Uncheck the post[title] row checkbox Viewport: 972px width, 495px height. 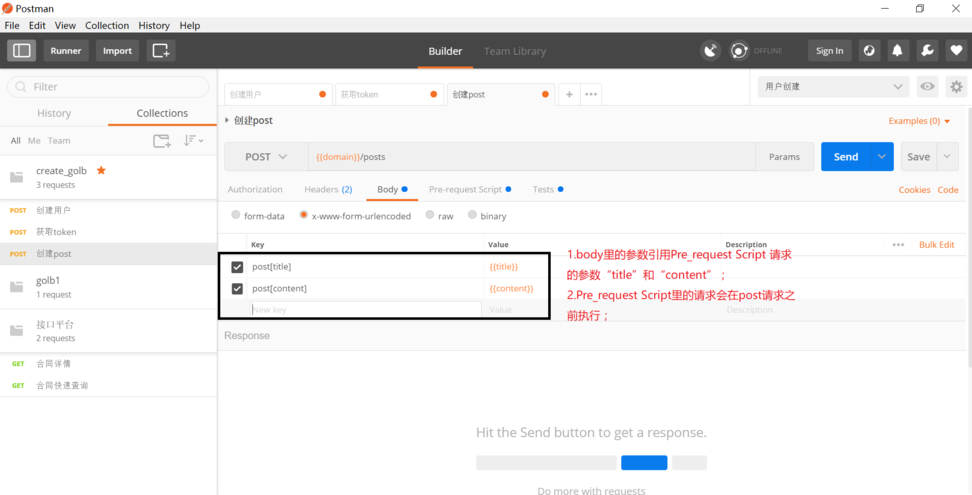tap(237, 267)
